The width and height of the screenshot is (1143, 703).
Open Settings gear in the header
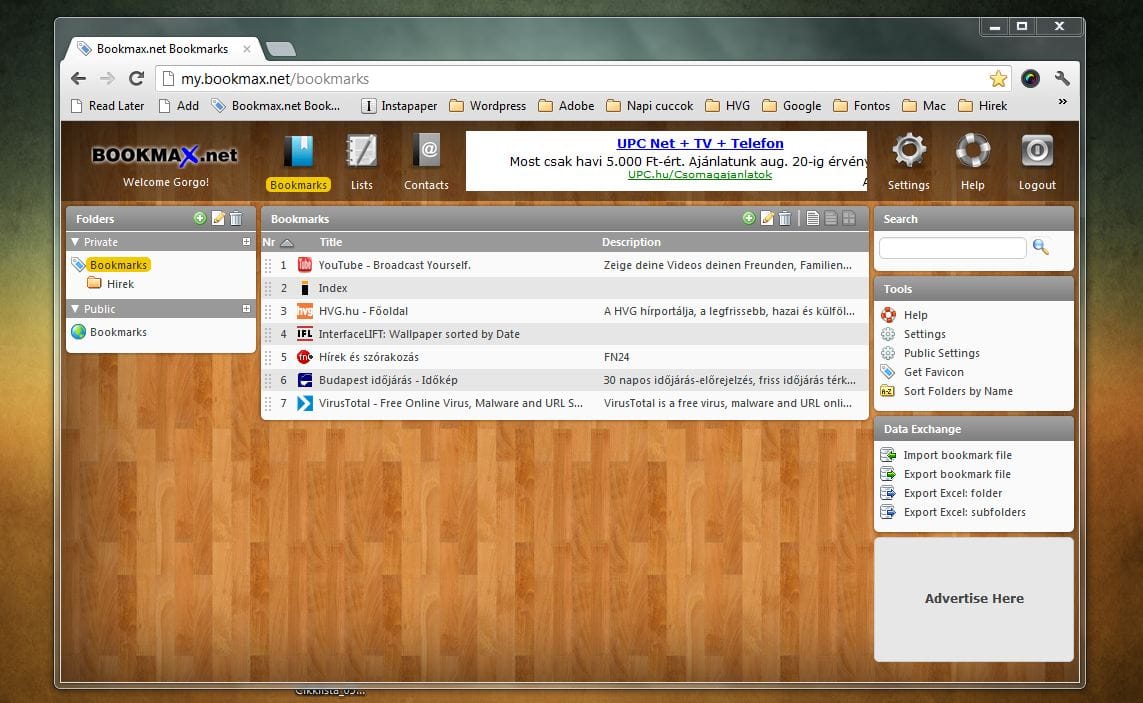[909, 151]
